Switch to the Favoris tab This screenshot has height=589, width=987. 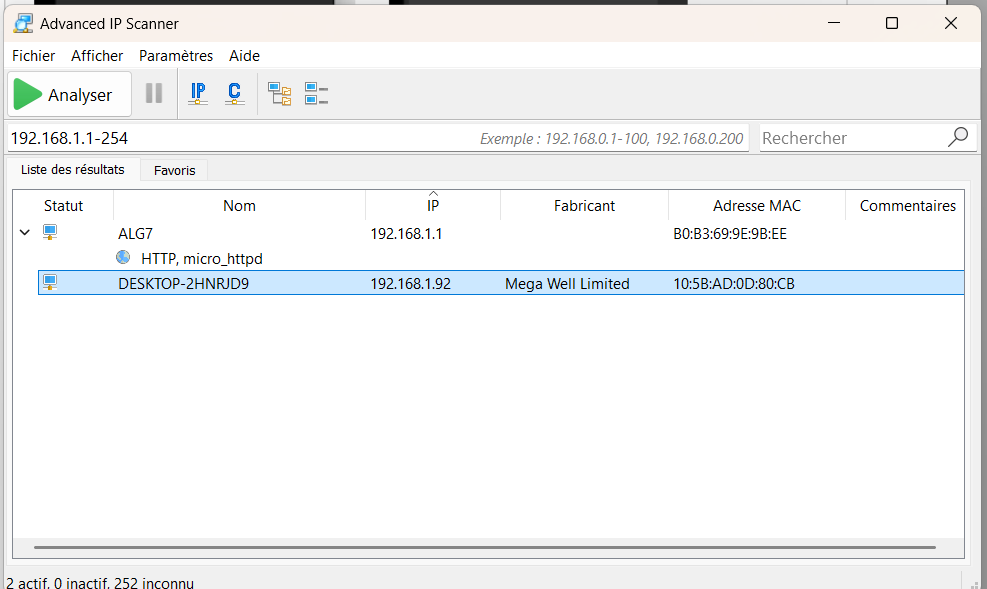[x=174, y=171]
